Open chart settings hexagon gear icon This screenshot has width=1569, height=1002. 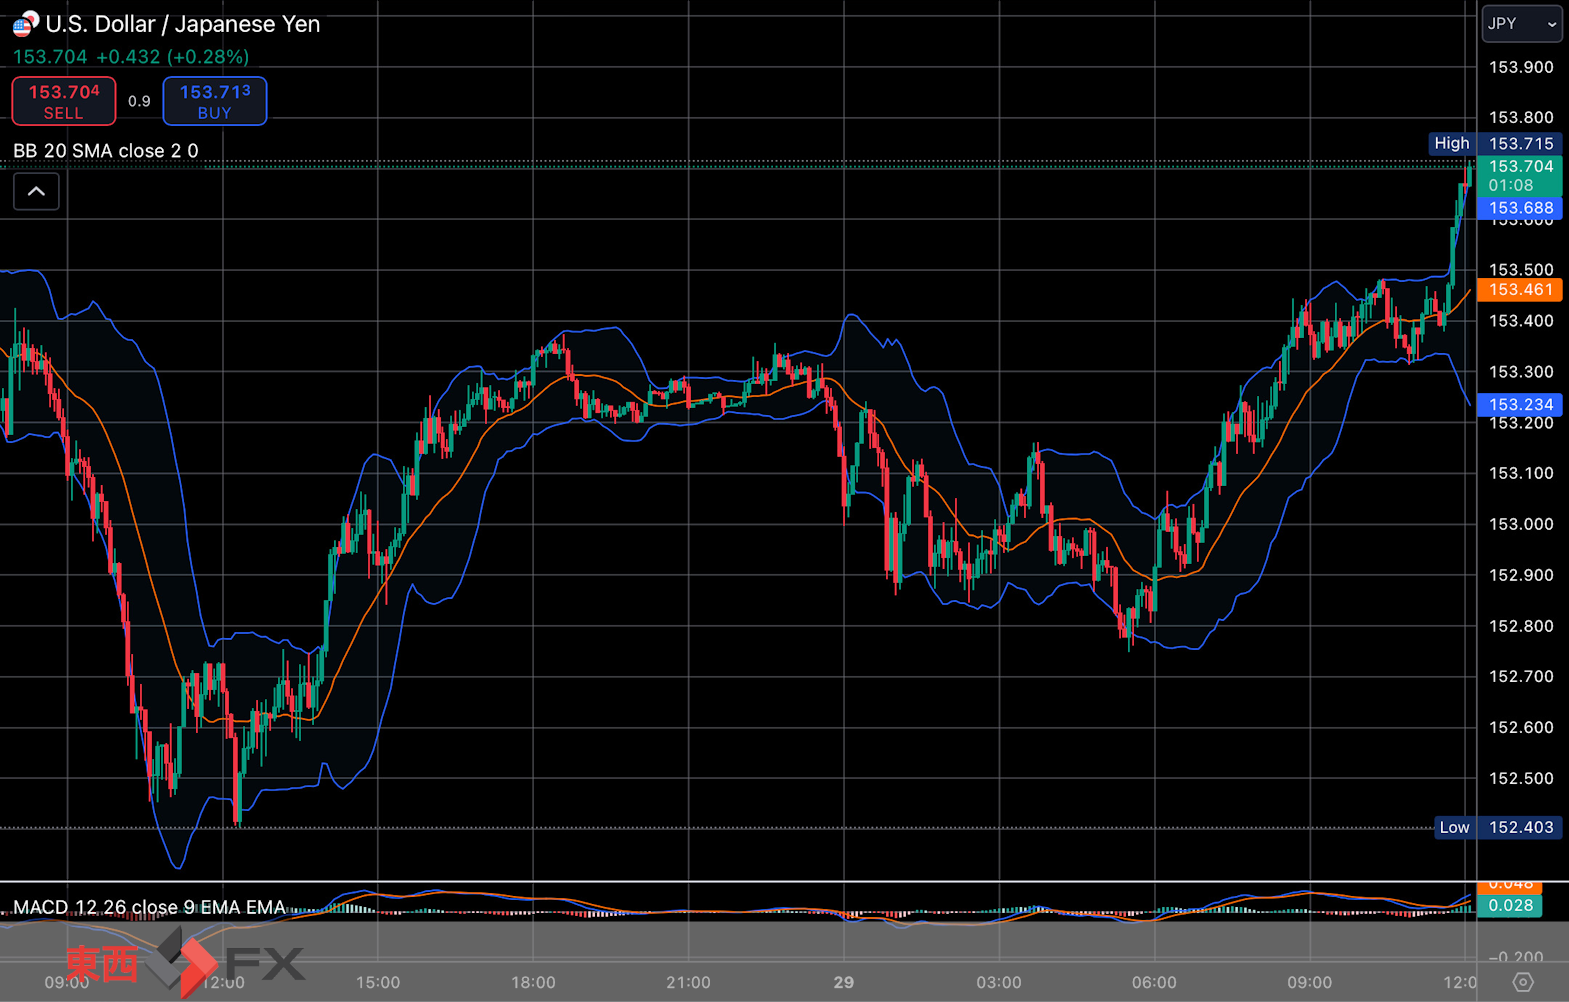coord(1522,982)
